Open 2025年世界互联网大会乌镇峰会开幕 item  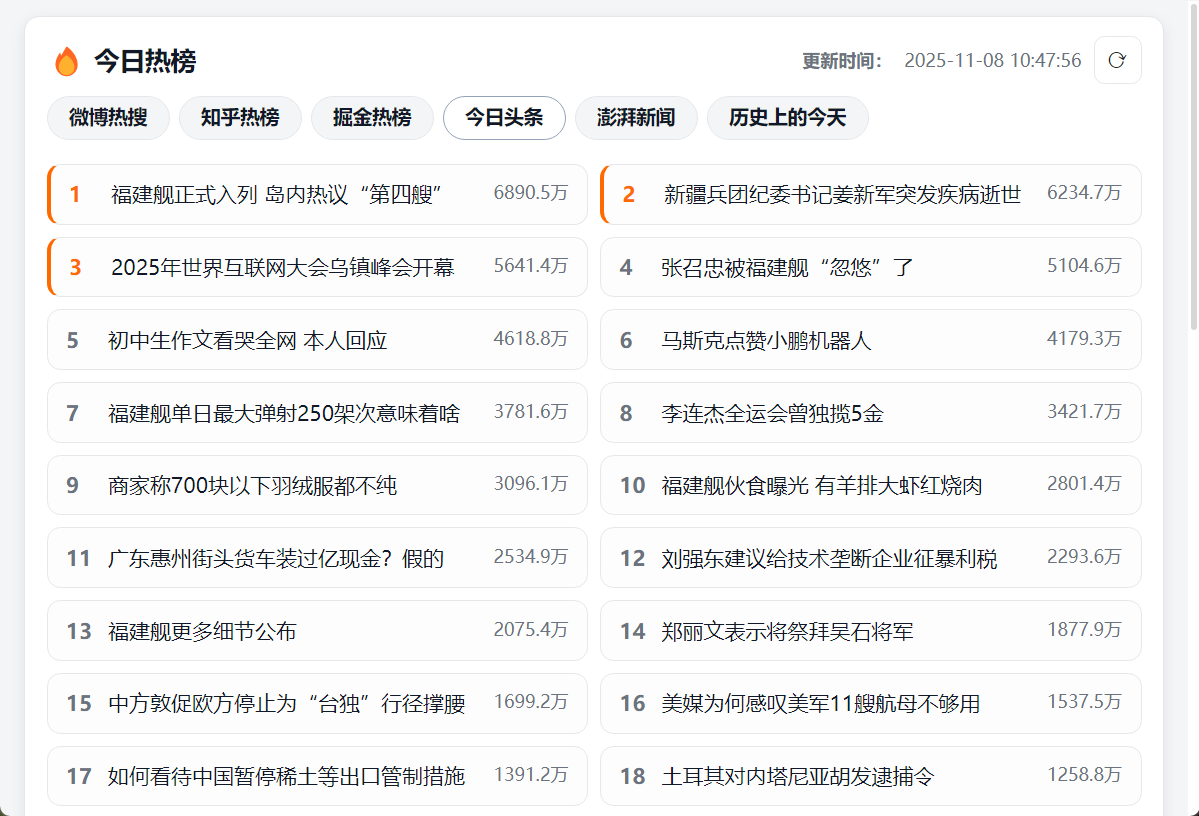(283, 267)
